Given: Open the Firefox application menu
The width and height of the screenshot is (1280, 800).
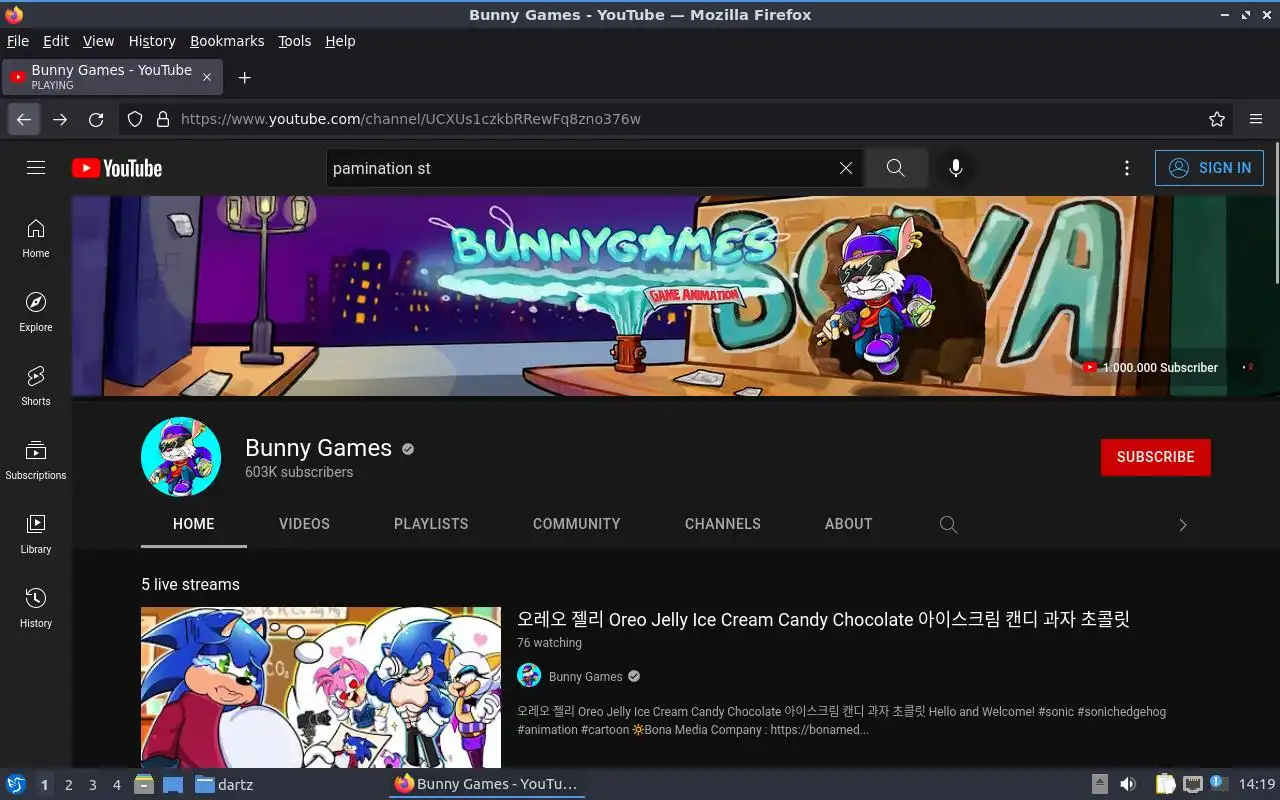Looking at the screenshot, I should click(x=1256, y=119).
